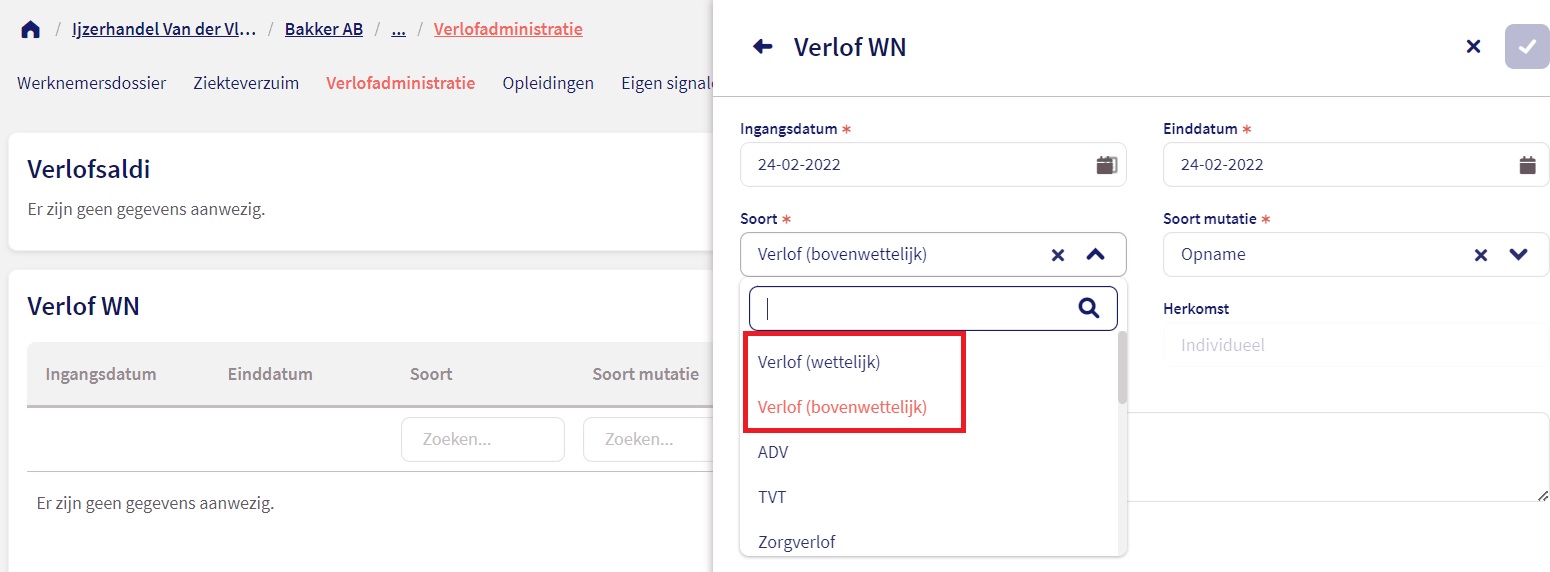
Task: Select the Zorgverlof option
Action: (797, 542)
